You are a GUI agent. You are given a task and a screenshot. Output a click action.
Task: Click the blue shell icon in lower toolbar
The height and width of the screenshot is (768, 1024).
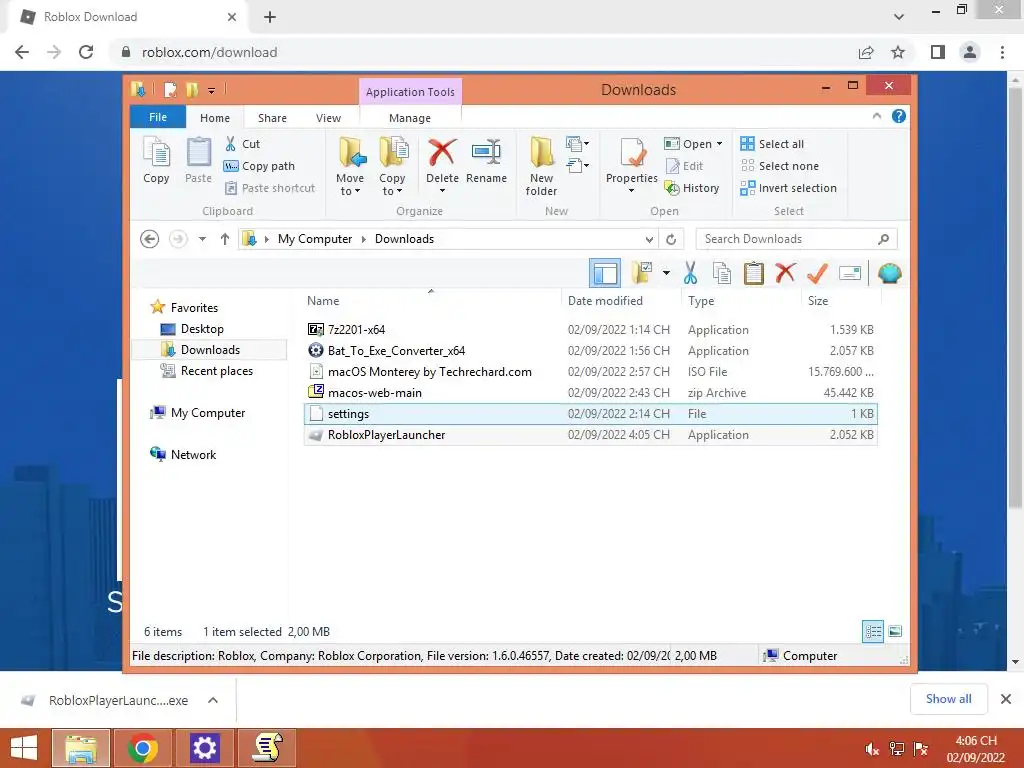pyautogui.click(x=889, y=274)
